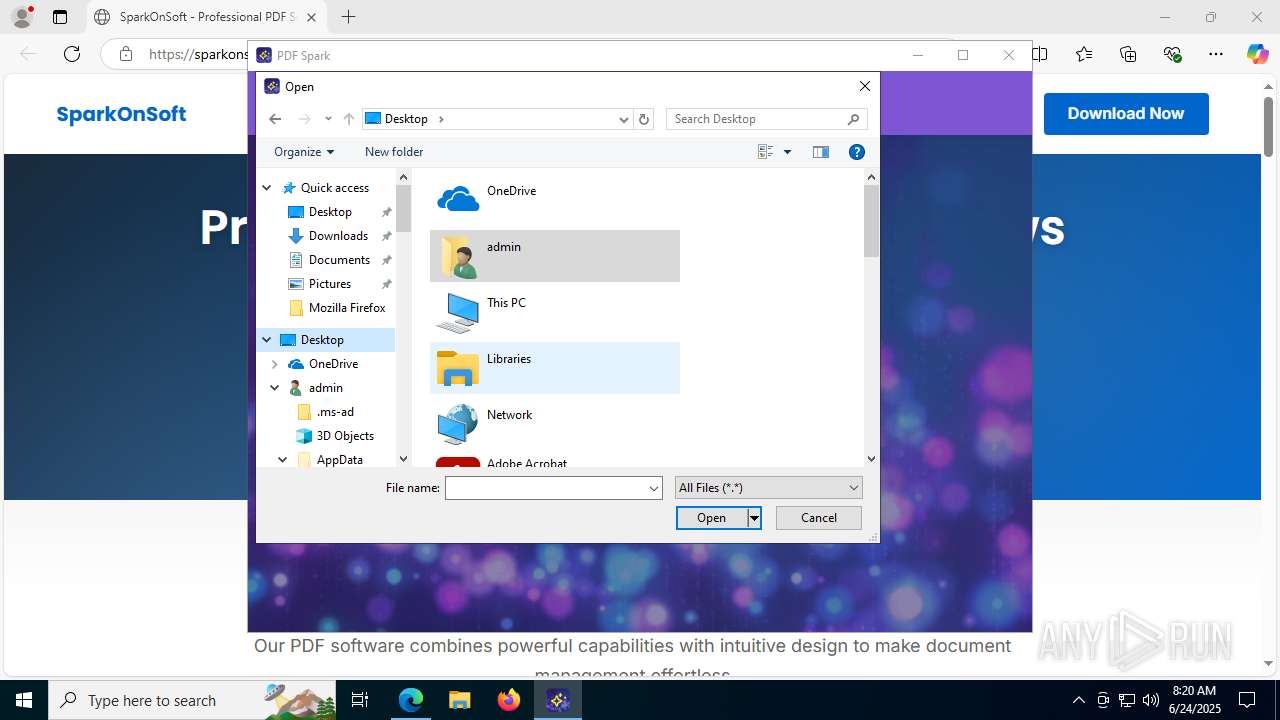Screen dimensions: 1280x720
Task: Open Edge Collections icon
Action: pos(1128,54)
